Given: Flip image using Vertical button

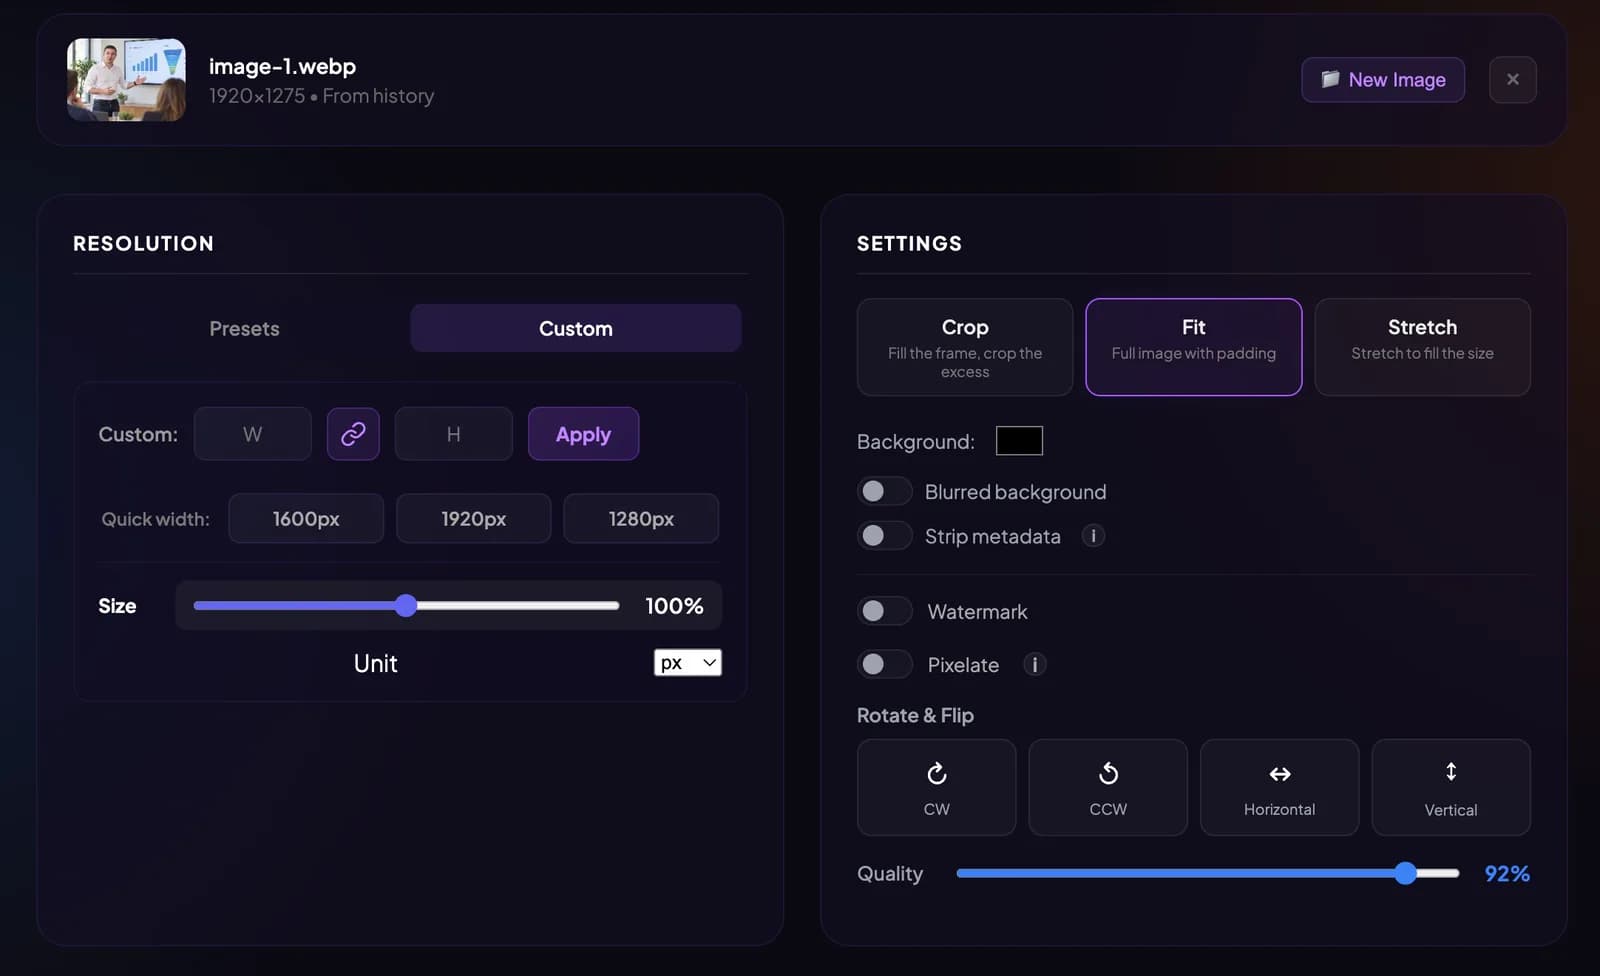Looking at the screenshot, I should tap(1451, 787).
